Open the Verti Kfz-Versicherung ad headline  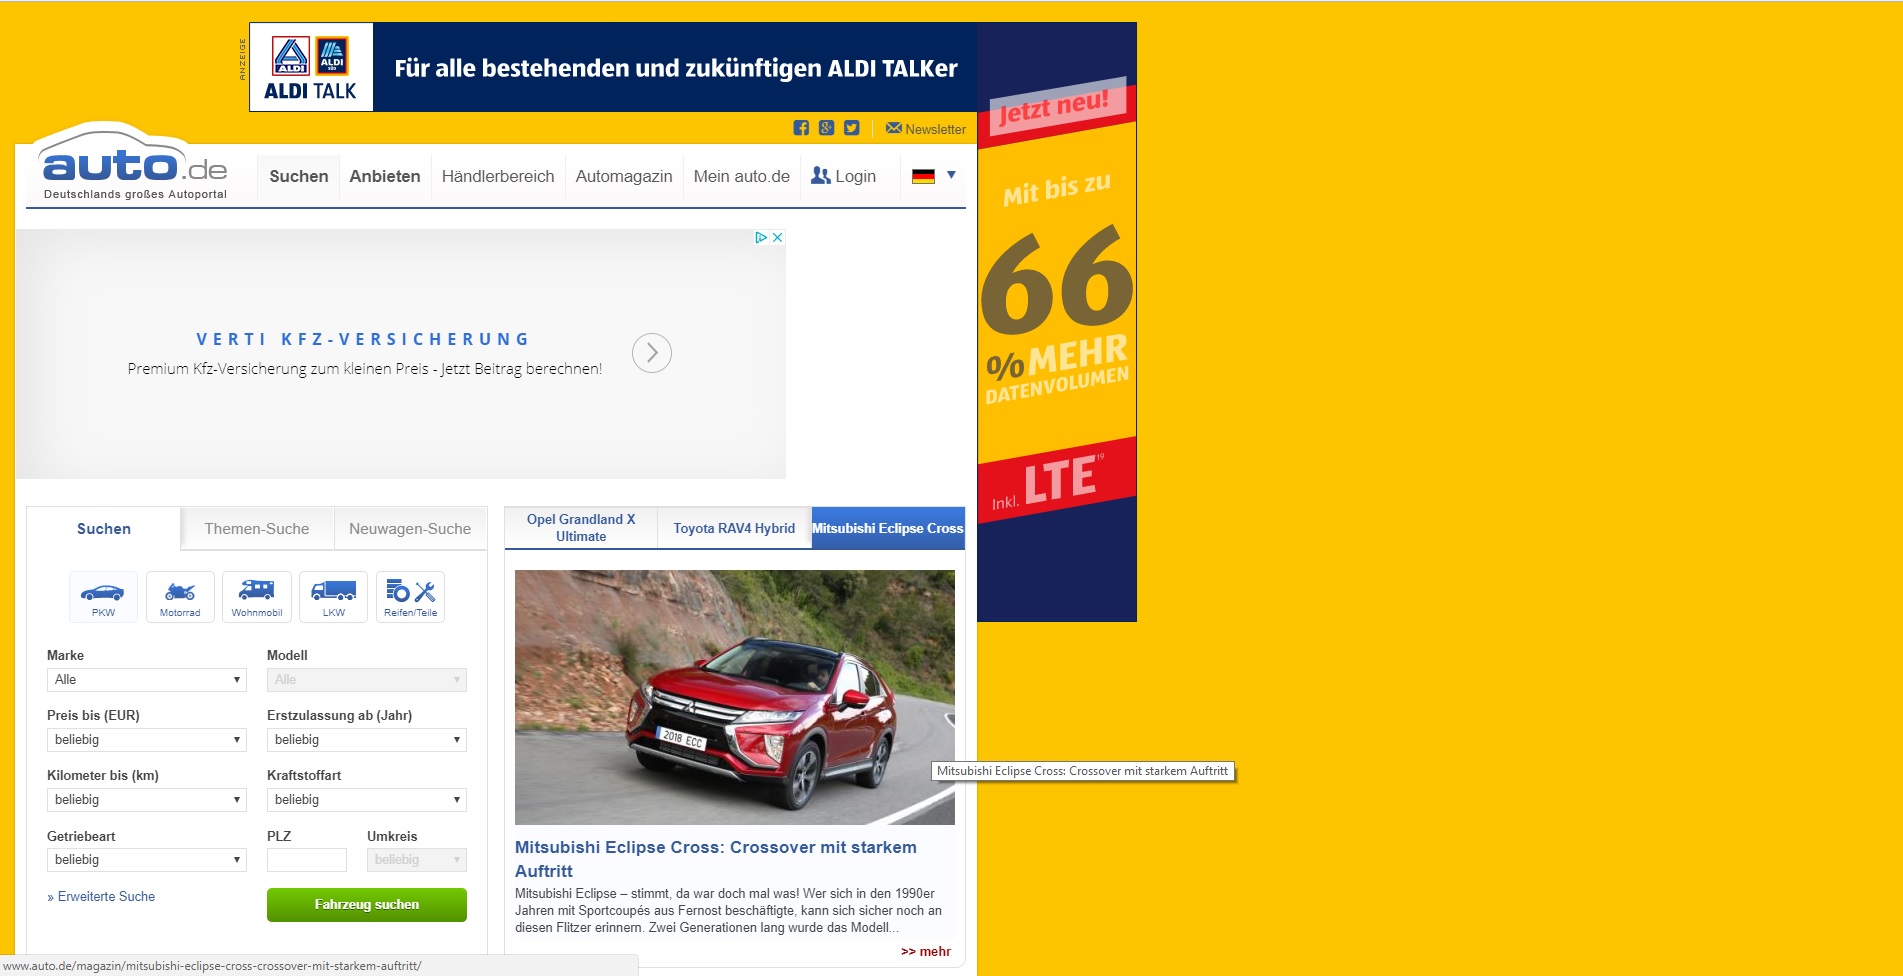click(x=363, y=339)
